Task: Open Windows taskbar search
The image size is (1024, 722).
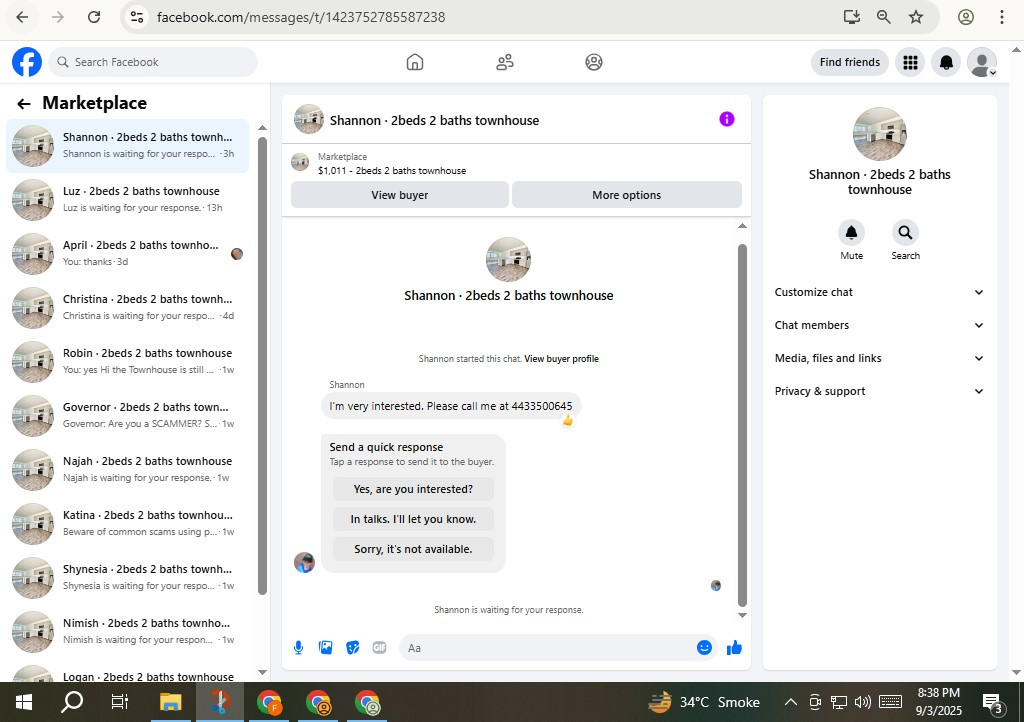Action: 72,702
